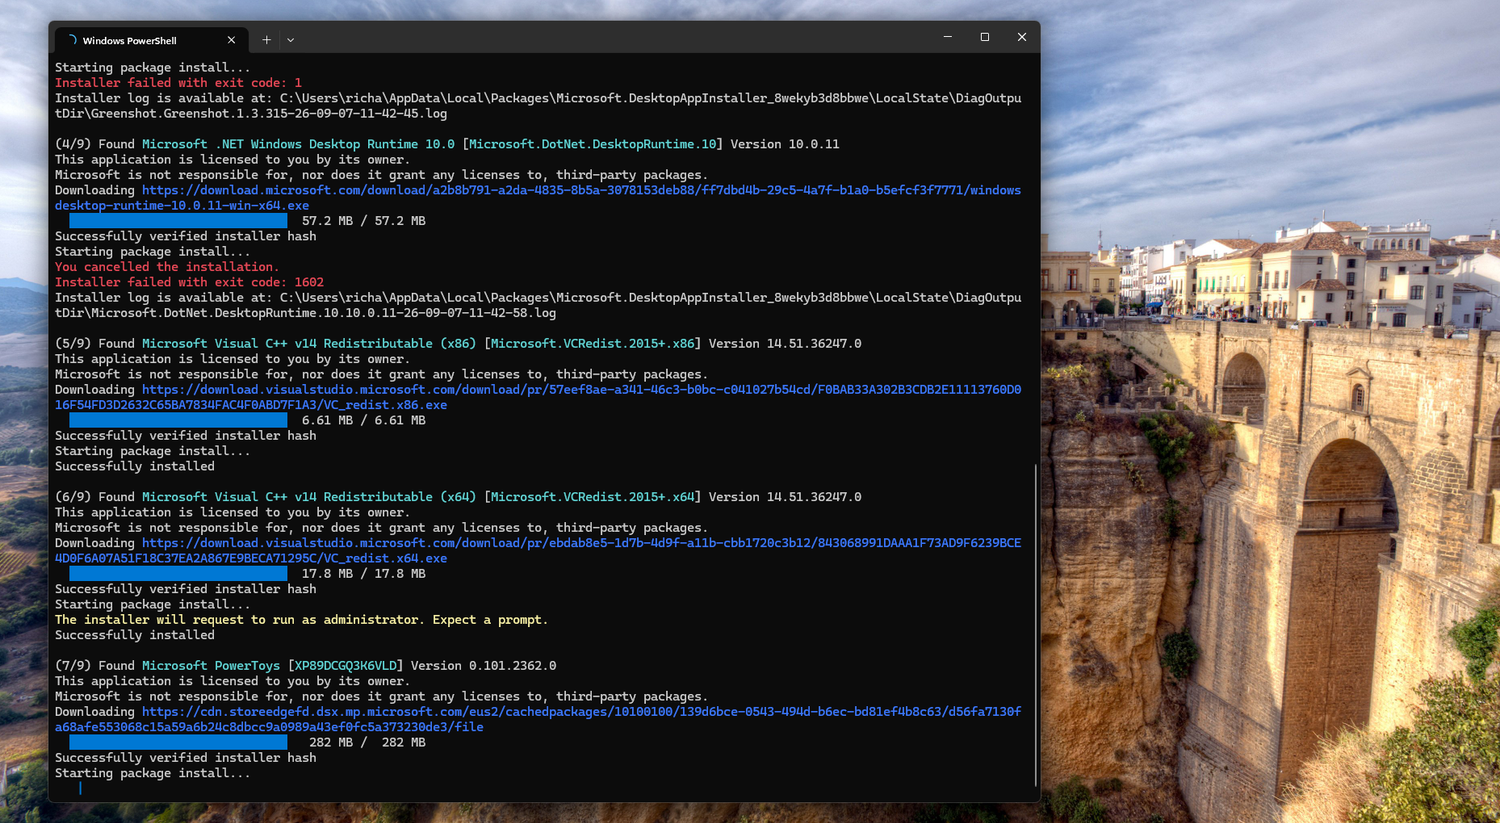Click 'Microsoft.VCRedist.2015+.x86' package ID

pos(592,344)
